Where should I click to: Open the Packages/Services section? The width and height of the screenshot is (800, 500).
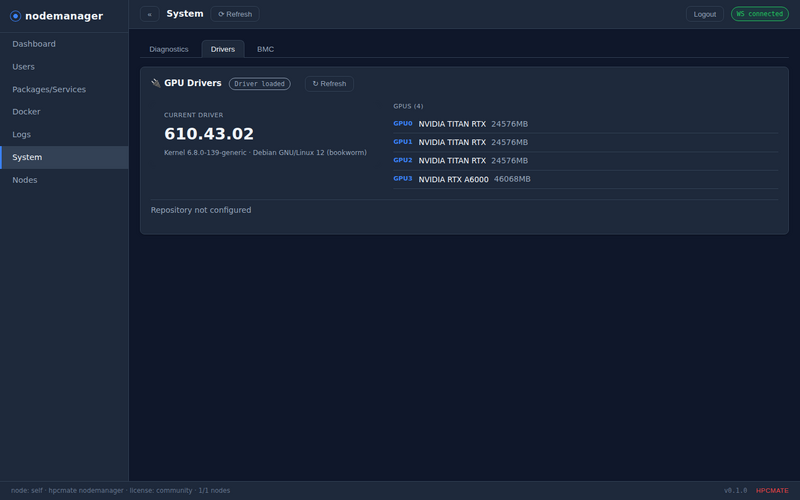point(64,89)
